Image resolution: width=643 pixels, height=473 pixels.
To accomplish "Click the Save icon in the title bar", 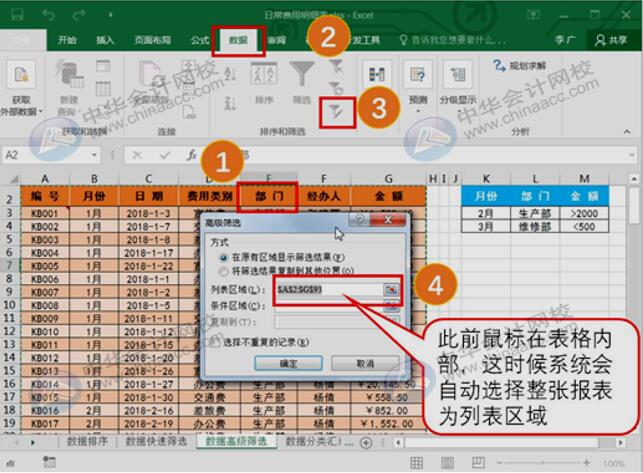I will [17, 15].
